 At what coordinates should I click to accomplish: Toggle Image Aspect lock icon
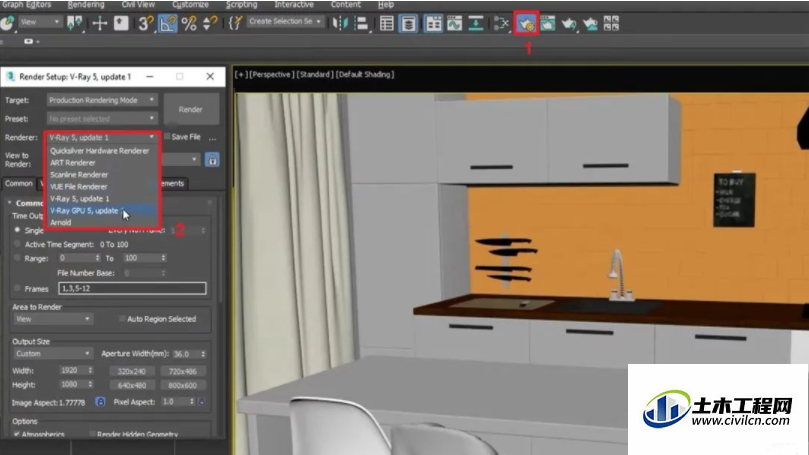point(100,401)
